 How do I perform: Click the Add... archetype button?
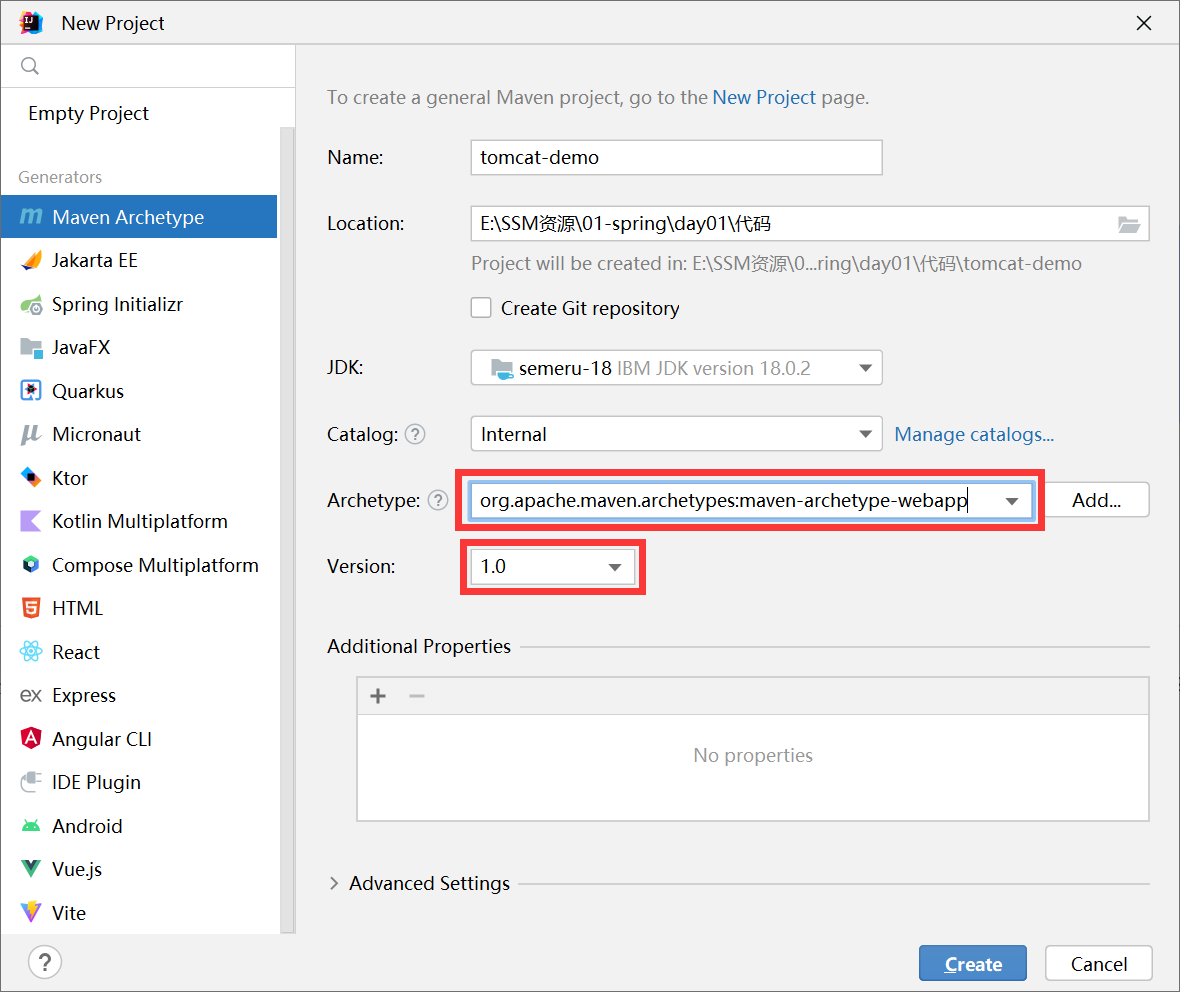(x=1097, y=500)
